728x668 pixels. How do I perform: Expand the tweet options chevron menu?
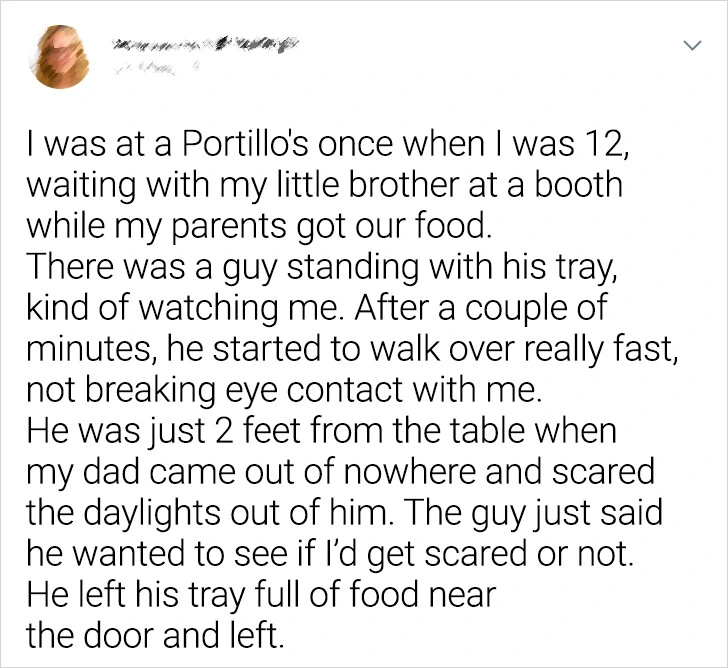tap(690, 47)
